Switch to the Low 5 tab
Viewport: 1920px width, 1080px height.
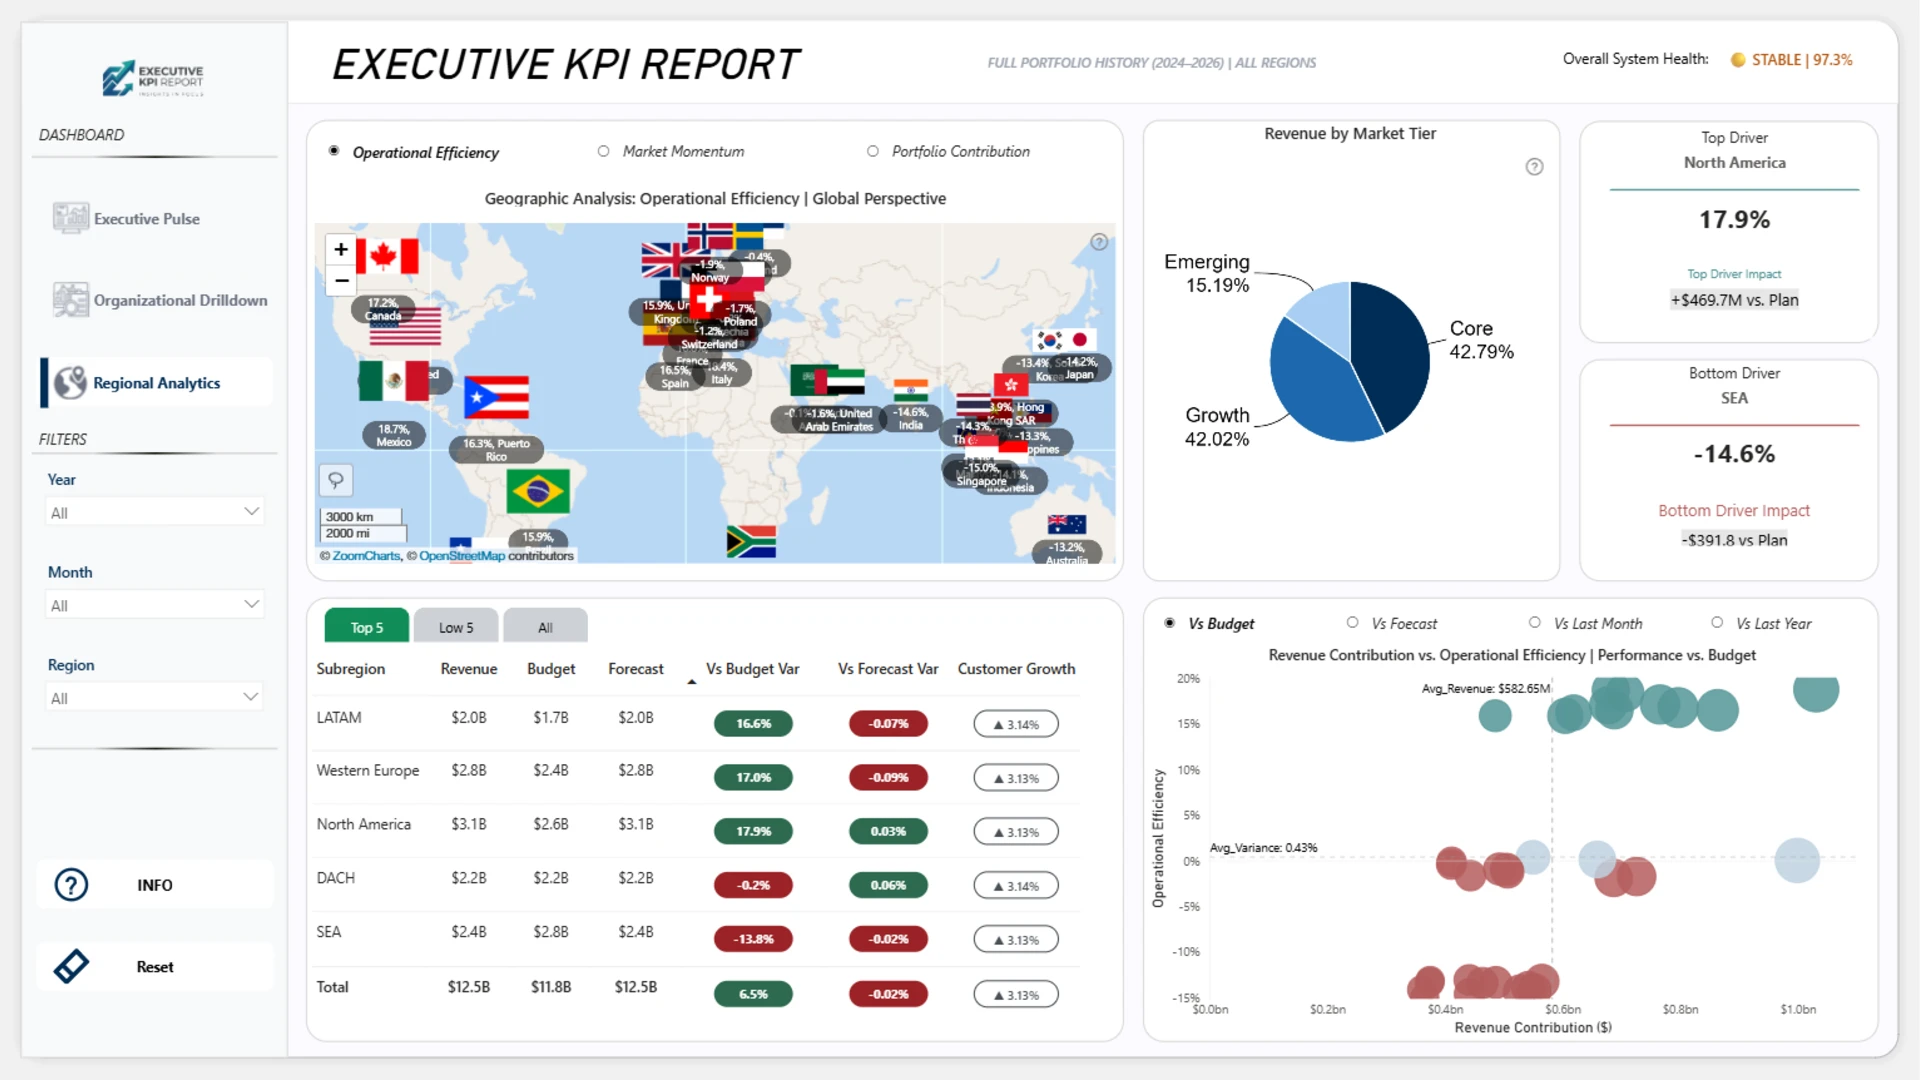click(455, 626)
